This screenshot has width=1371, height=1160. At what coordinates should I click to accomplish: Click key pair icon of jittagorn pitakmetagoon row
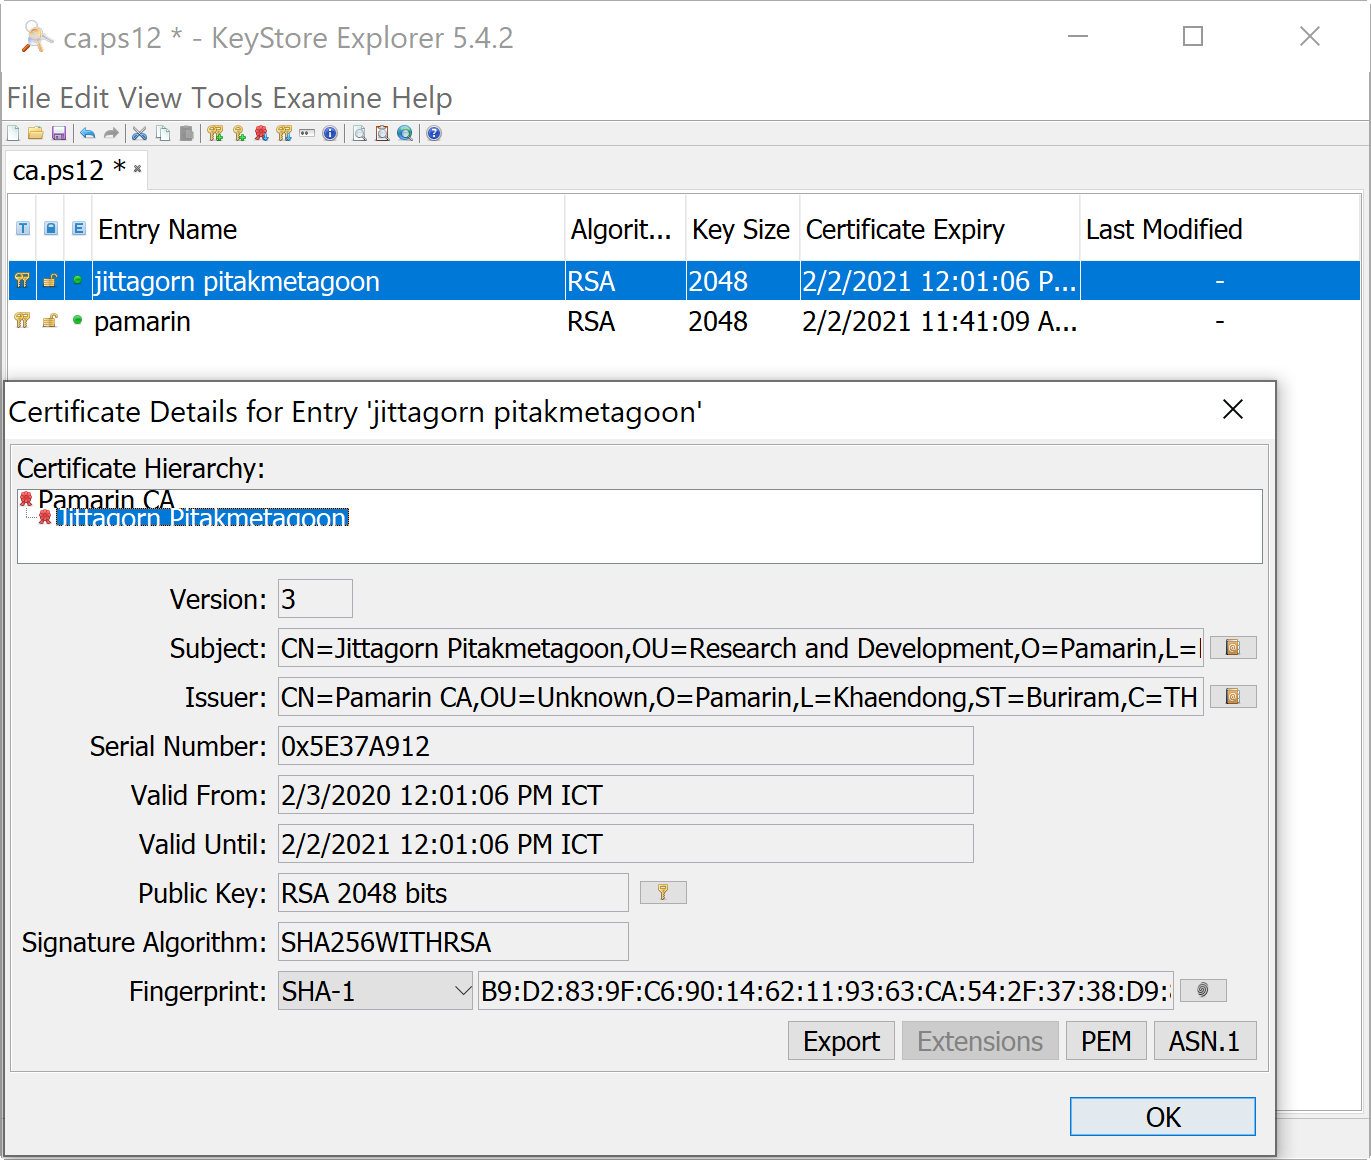[22, 281]
